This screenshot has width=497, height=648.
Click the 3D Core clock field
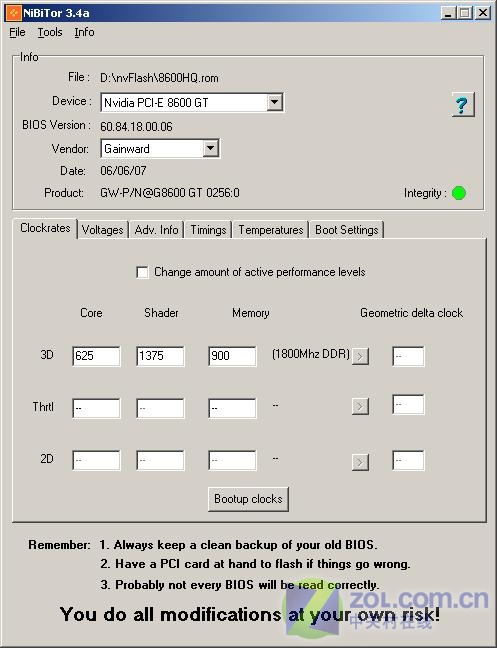click(96, 356)
